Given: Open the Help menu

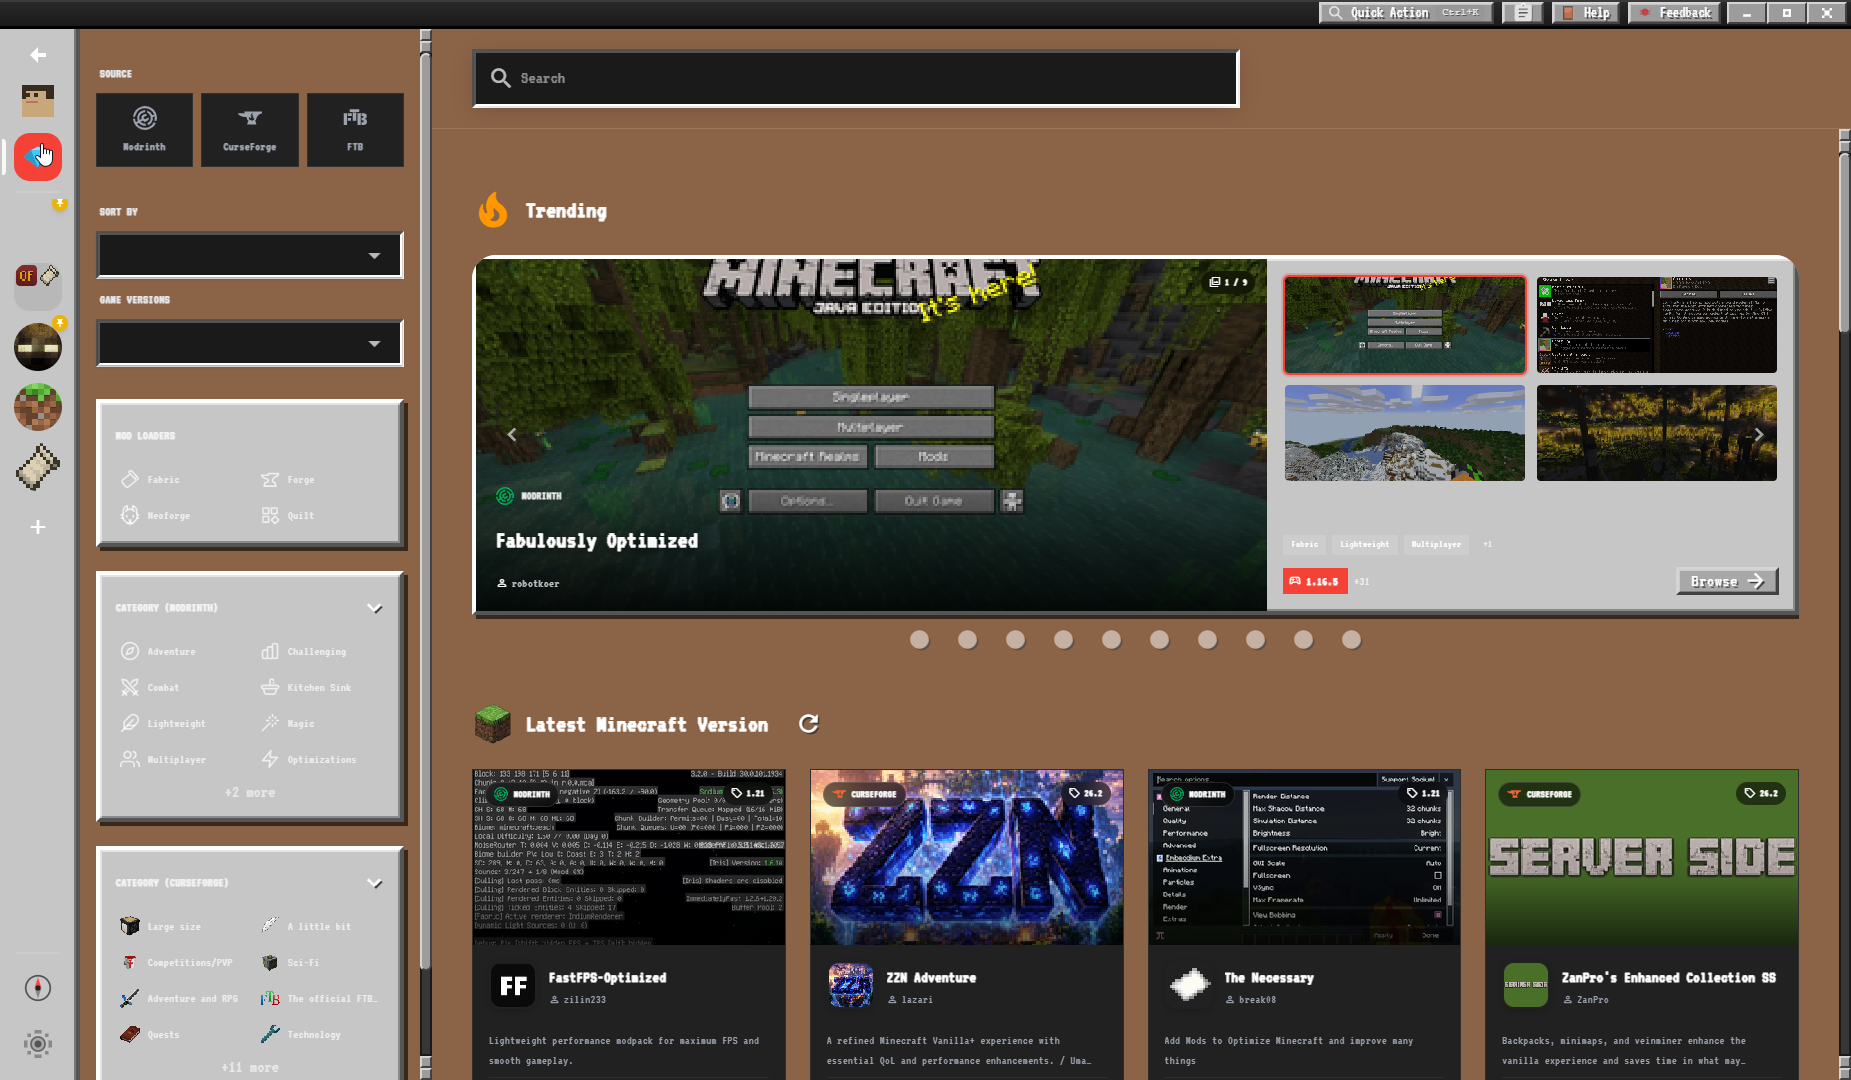Looking at the screenshot, I should click(x=1587, y=13).
